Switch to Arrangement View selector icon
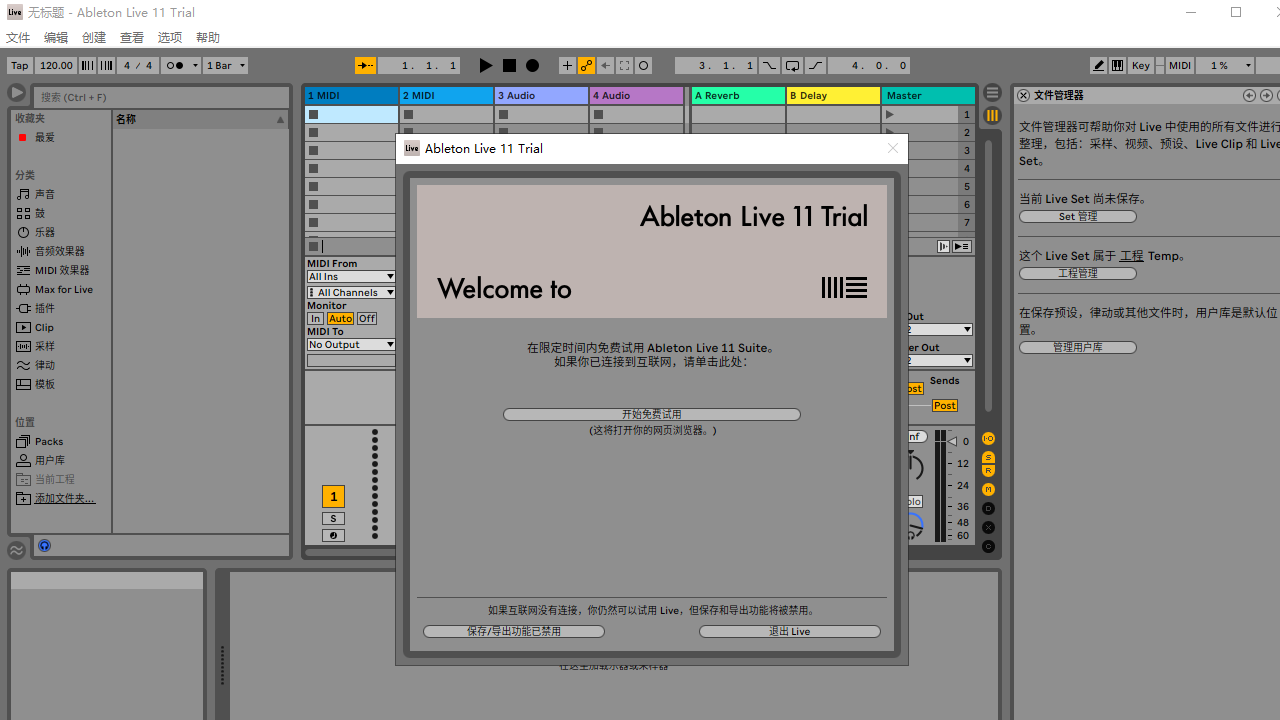 (x=992, y=92)
